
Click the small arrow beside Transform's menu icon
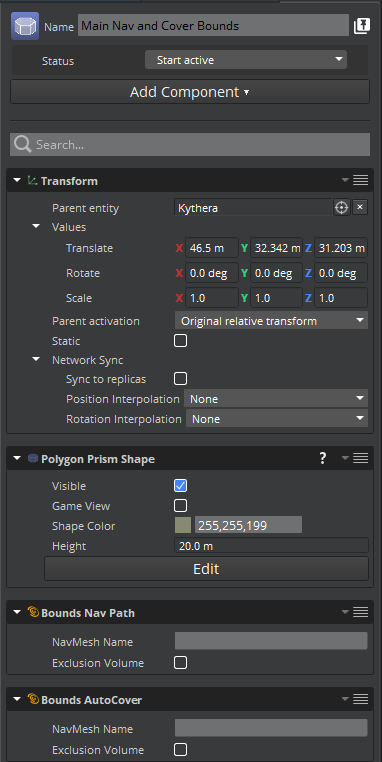coord(345,181)
